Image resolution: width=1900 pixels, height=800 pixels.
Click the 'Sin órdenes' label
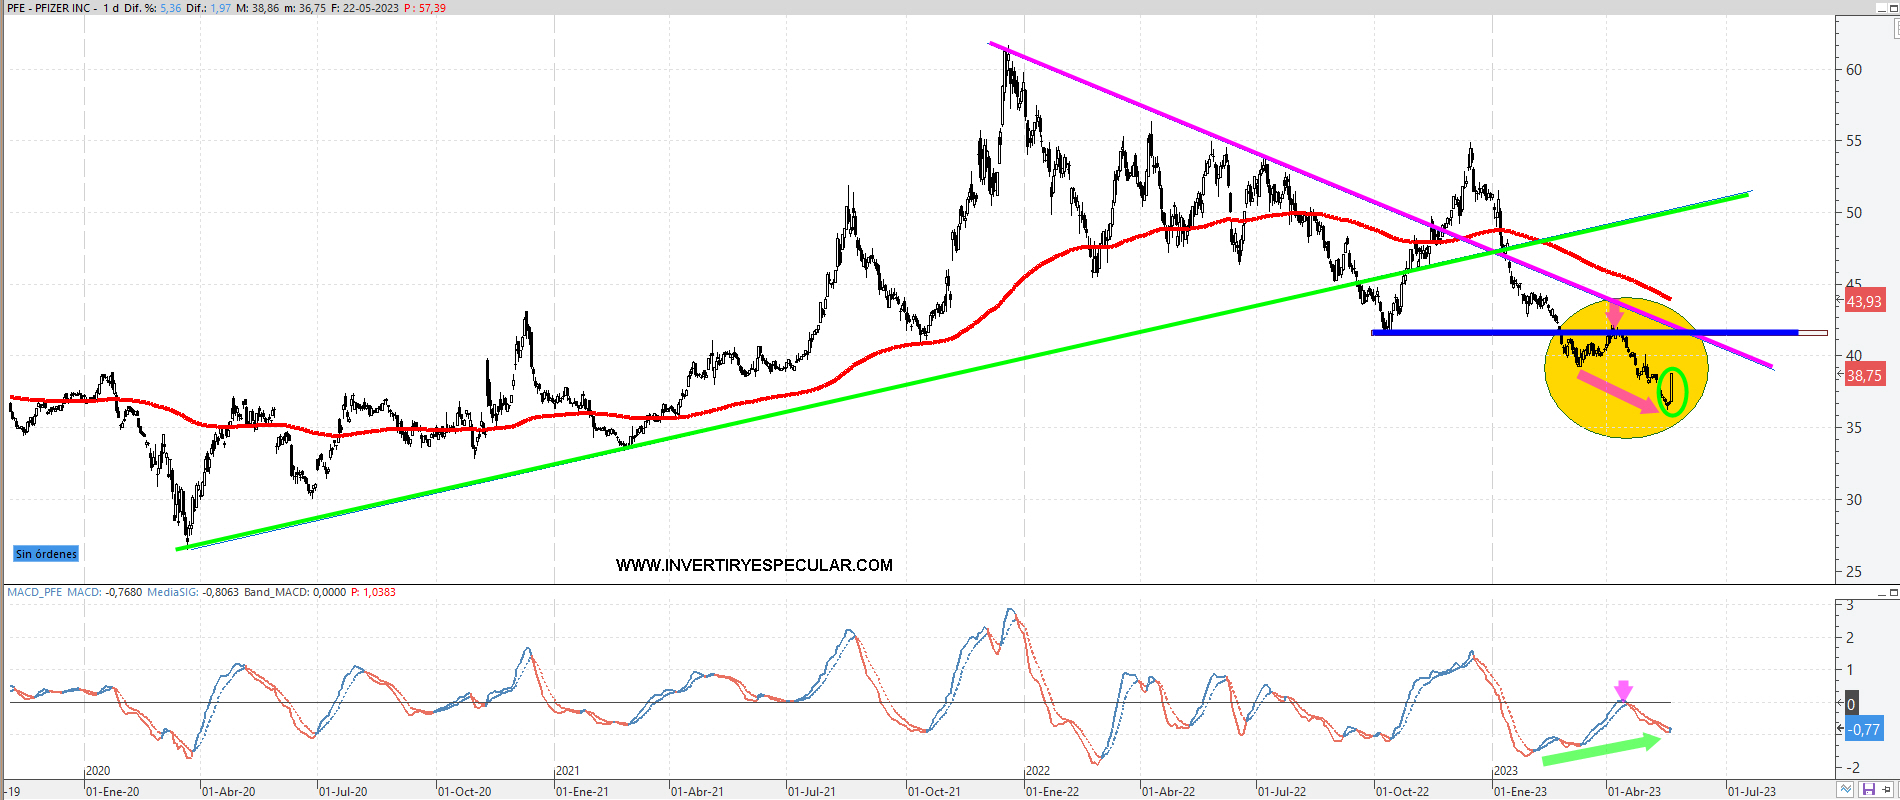tap(46, 554)
